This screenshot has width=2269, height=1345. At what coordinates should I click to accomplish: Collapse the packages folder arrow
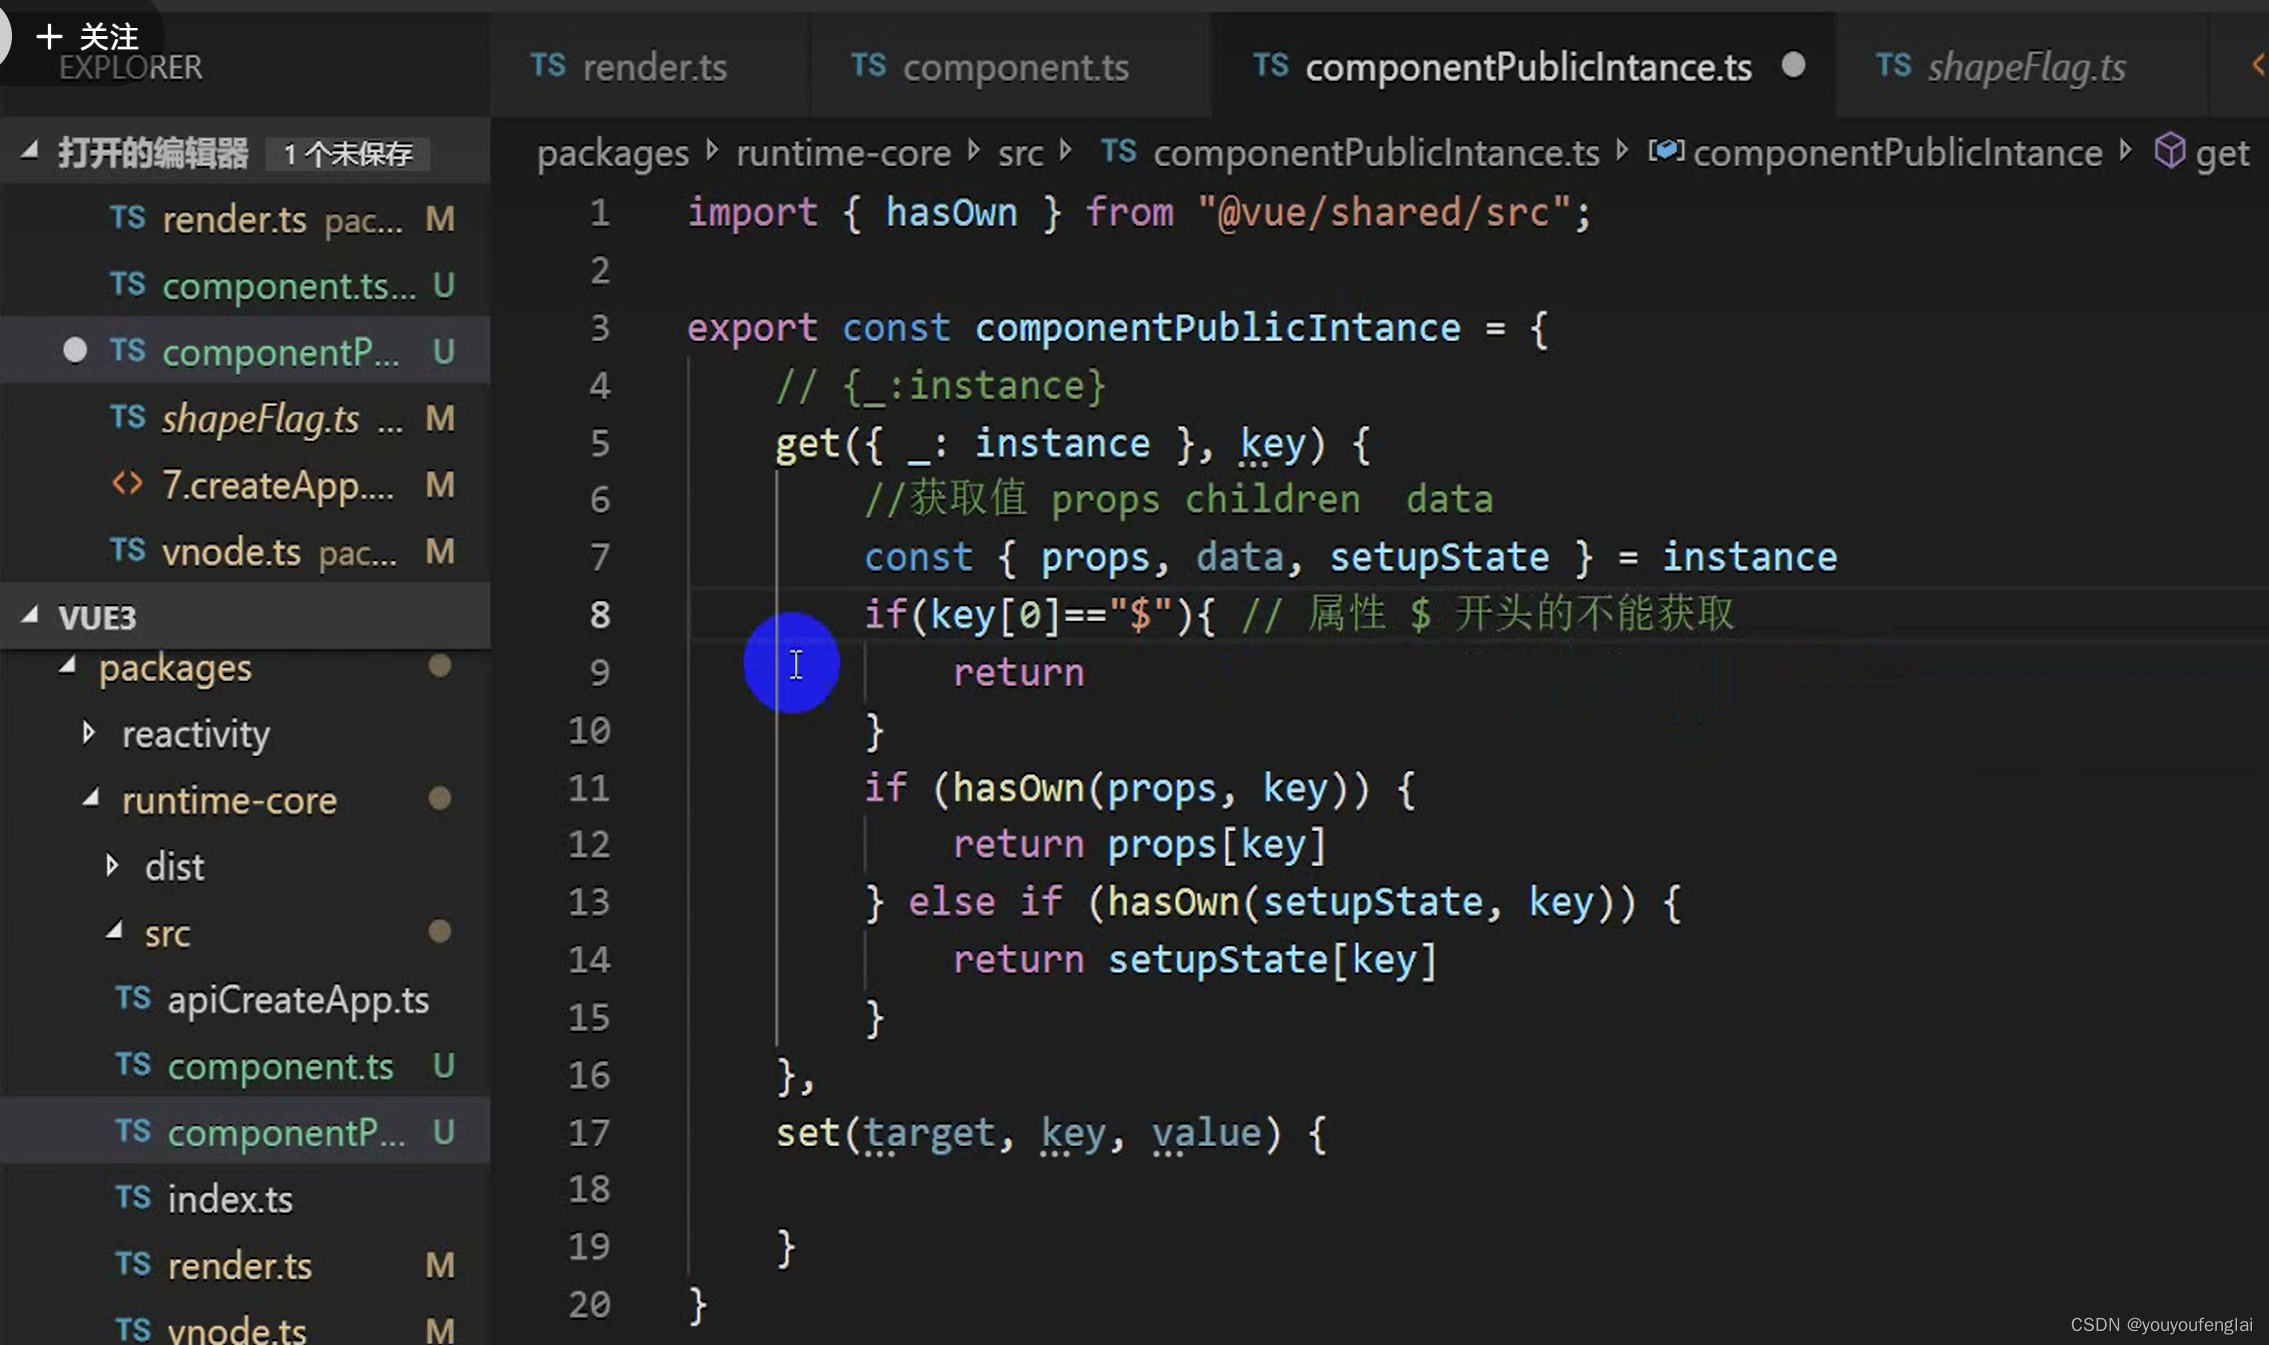tap(68, 666)
